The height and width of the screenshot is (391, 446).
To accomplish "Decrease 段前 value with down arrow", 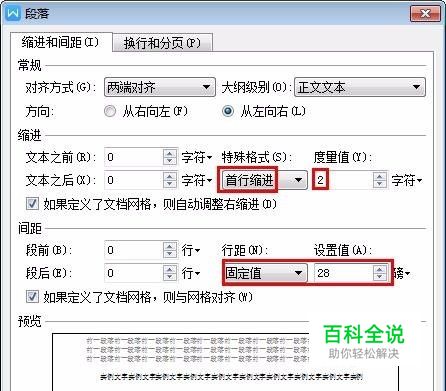I will pos(170,254).
